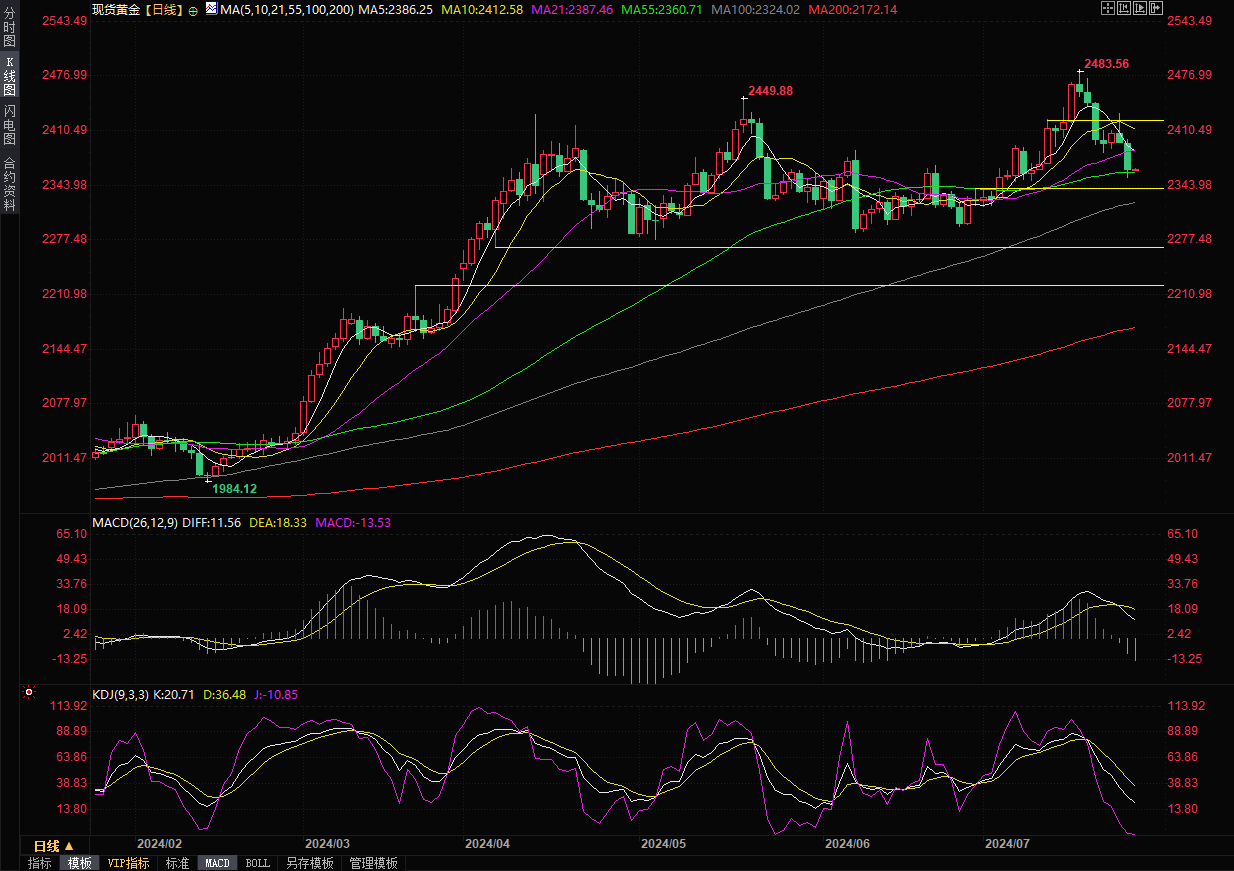This screenshot has width=1234, height=871.
Task: Click the MA indicator chart icon
Action: click(x=211, y=8)
